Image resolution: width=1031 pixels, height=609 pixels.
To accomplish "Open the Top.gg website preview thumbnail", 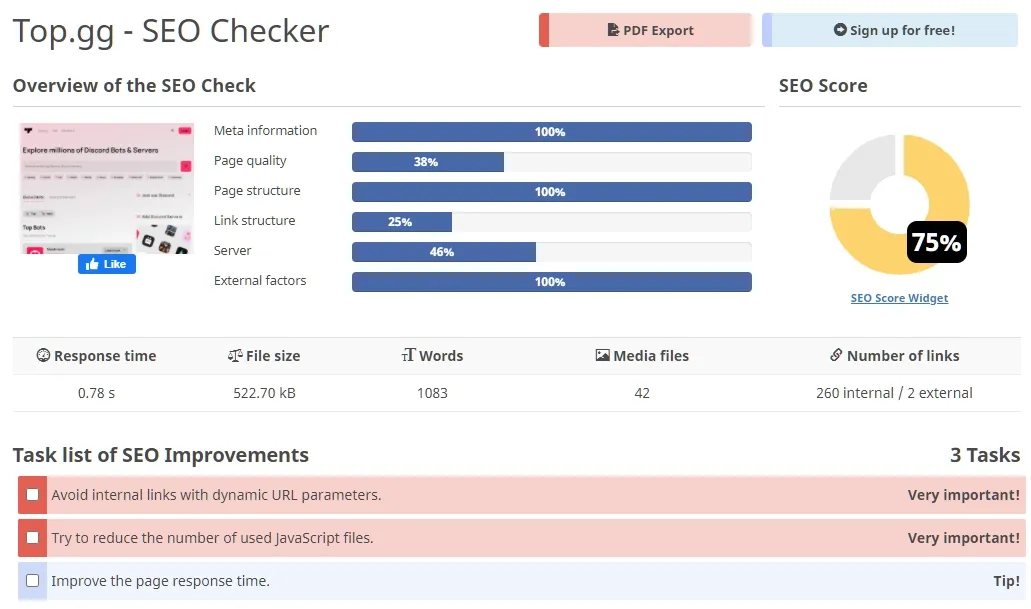I will (107, 189).
